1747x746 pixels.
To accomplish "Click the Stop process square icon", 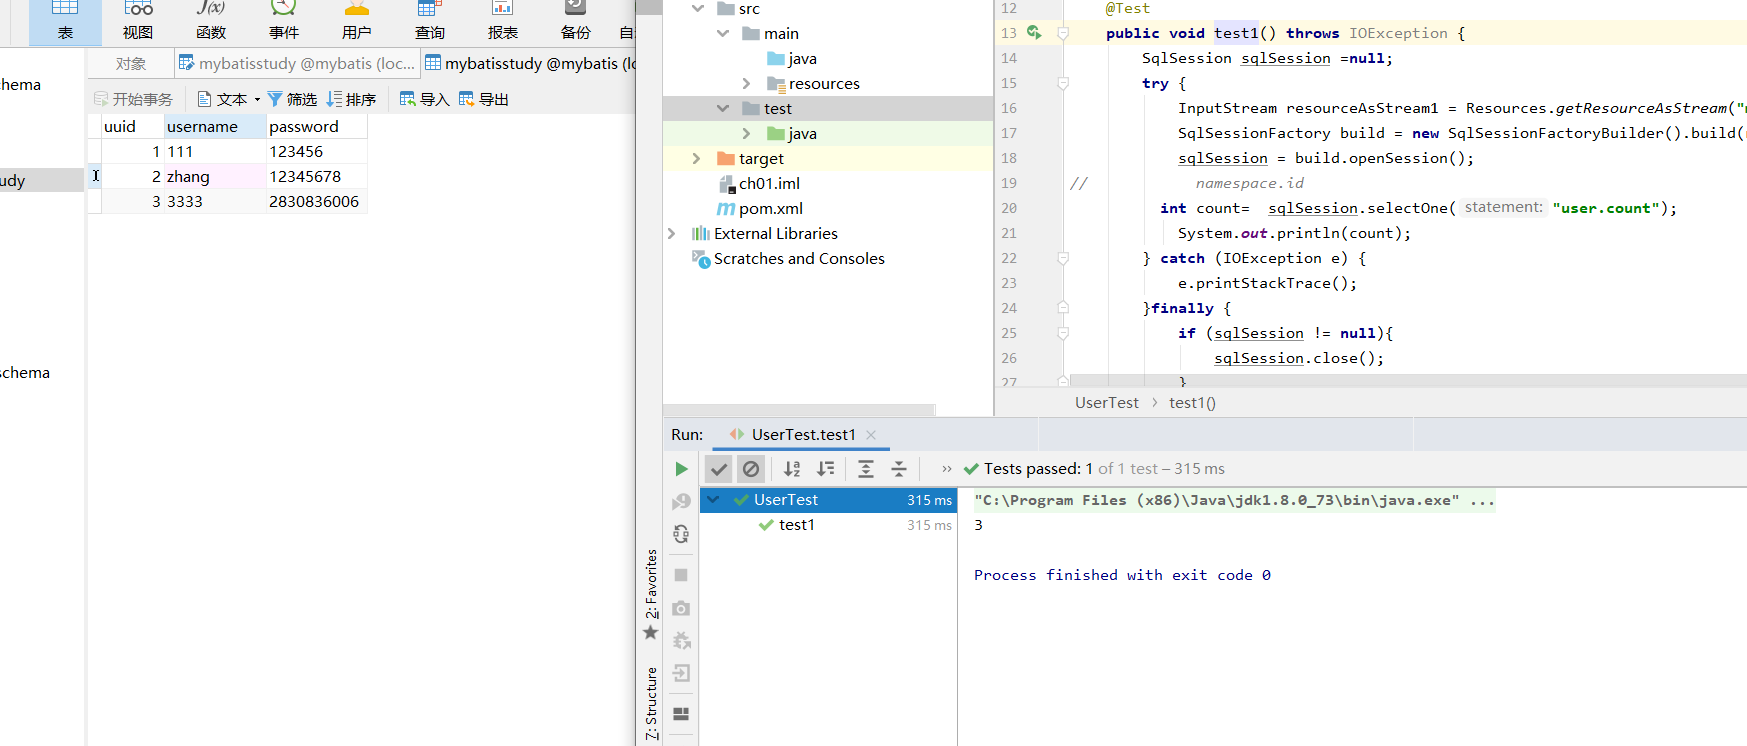I will [x=681, y=575].
